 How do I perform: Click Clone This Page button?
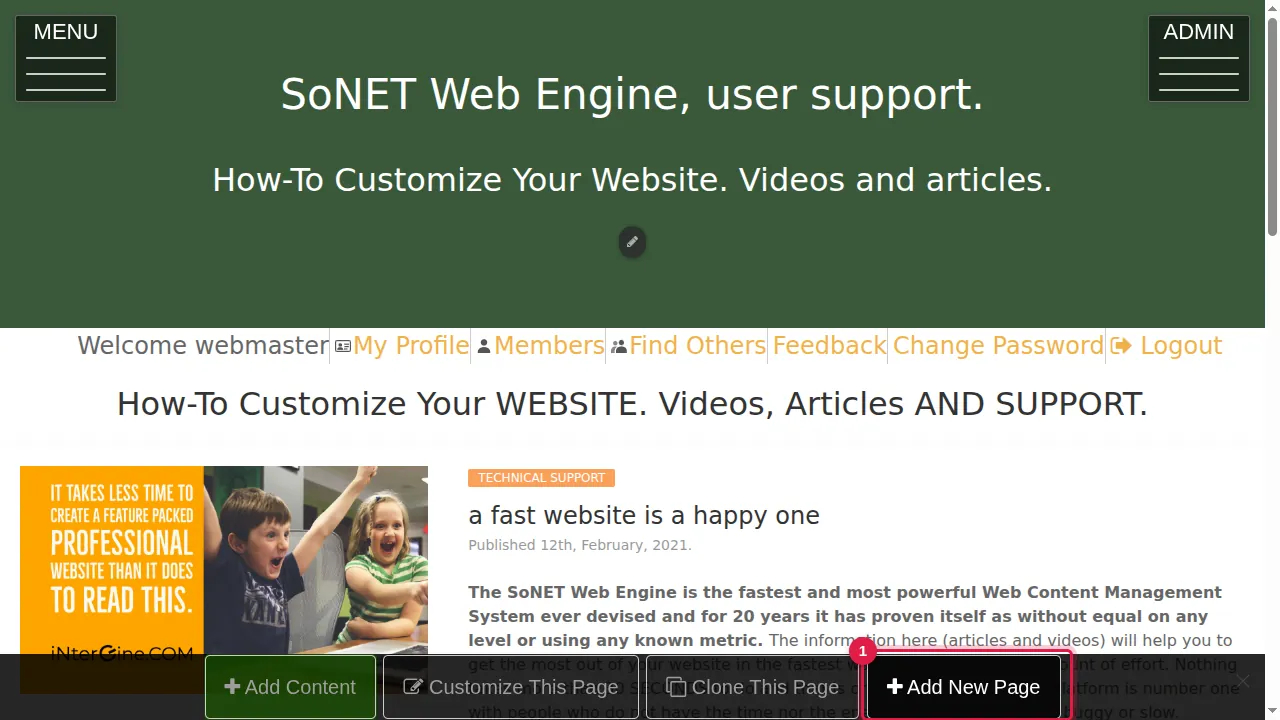(753, 687)
